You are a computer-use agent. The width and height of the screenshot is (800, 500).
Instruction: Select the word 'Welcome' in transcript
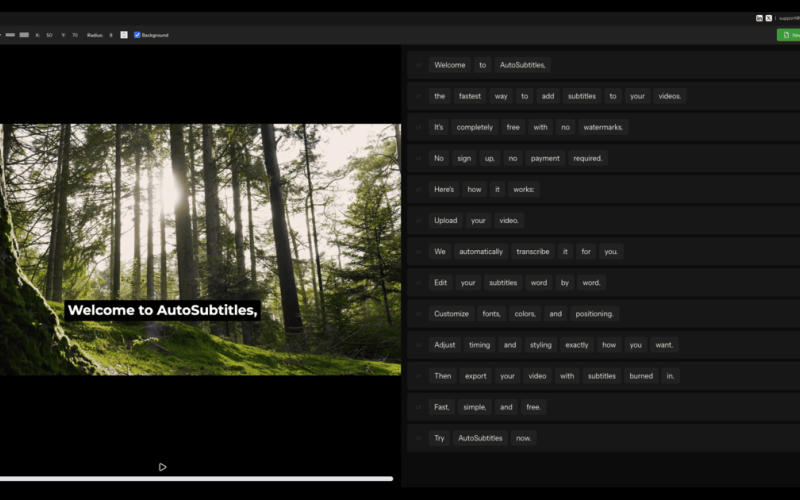coord(449,65)
